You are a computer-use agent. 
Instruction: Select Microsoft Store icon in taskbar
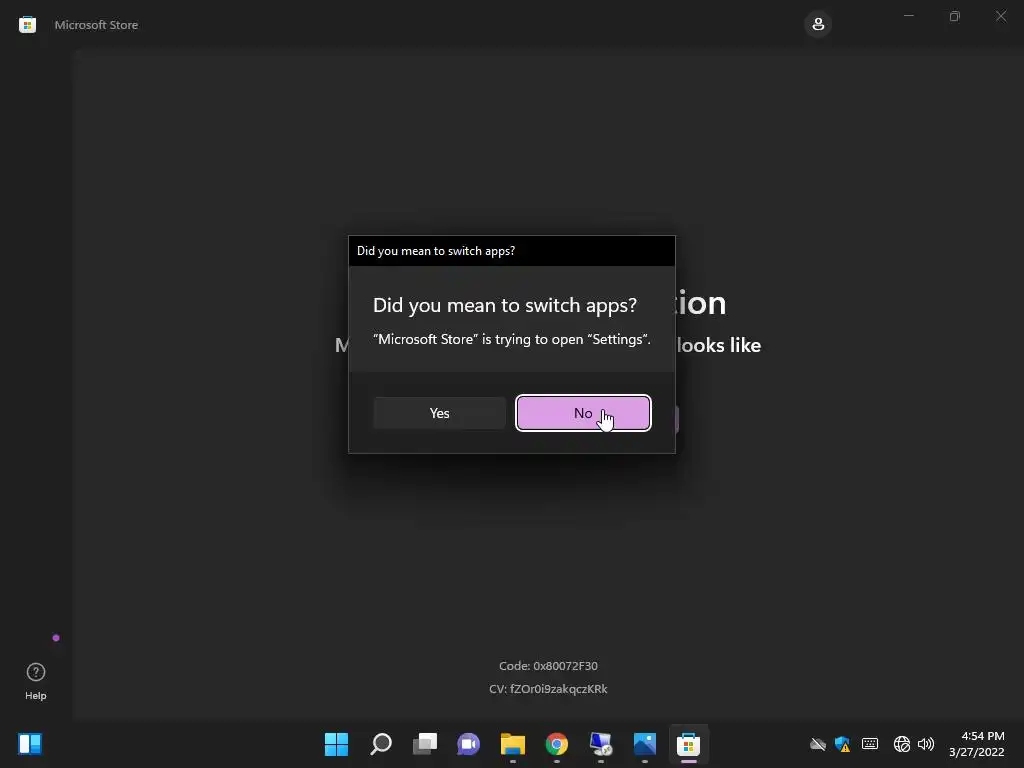pyautogui.click(x=688, y=744)
